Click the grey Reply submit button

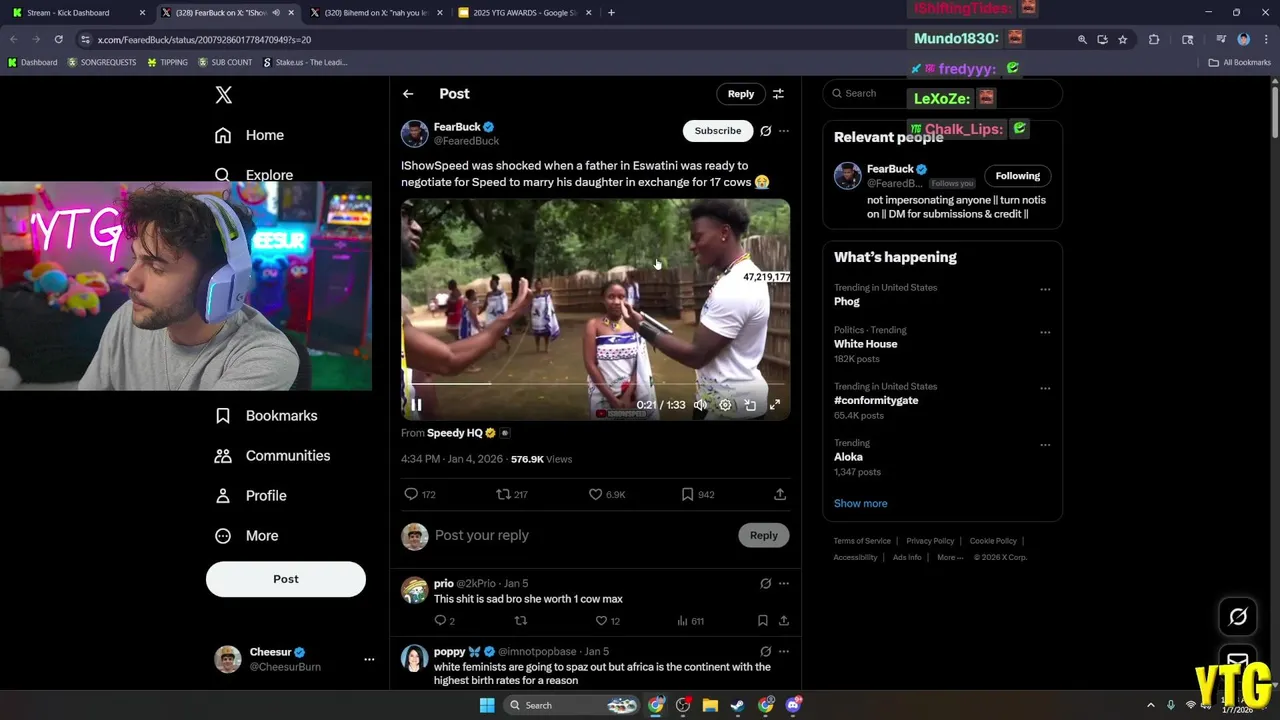(764, 535)
